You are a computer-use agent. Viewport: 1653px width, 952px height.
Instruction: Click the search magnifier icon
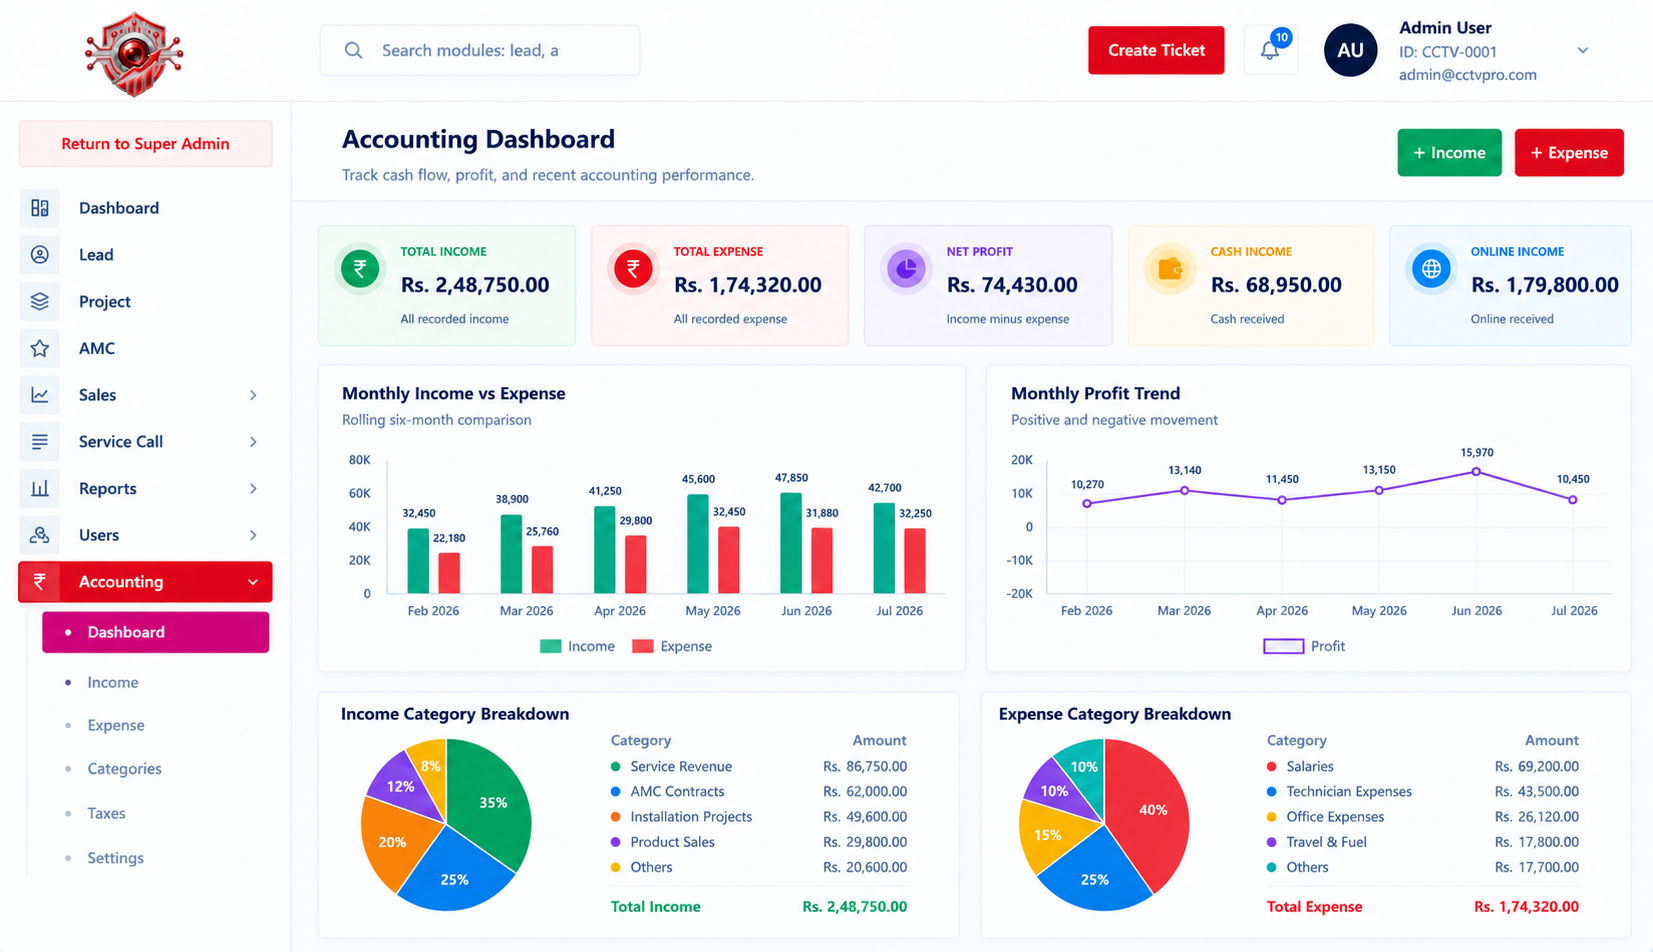[353, 50]
